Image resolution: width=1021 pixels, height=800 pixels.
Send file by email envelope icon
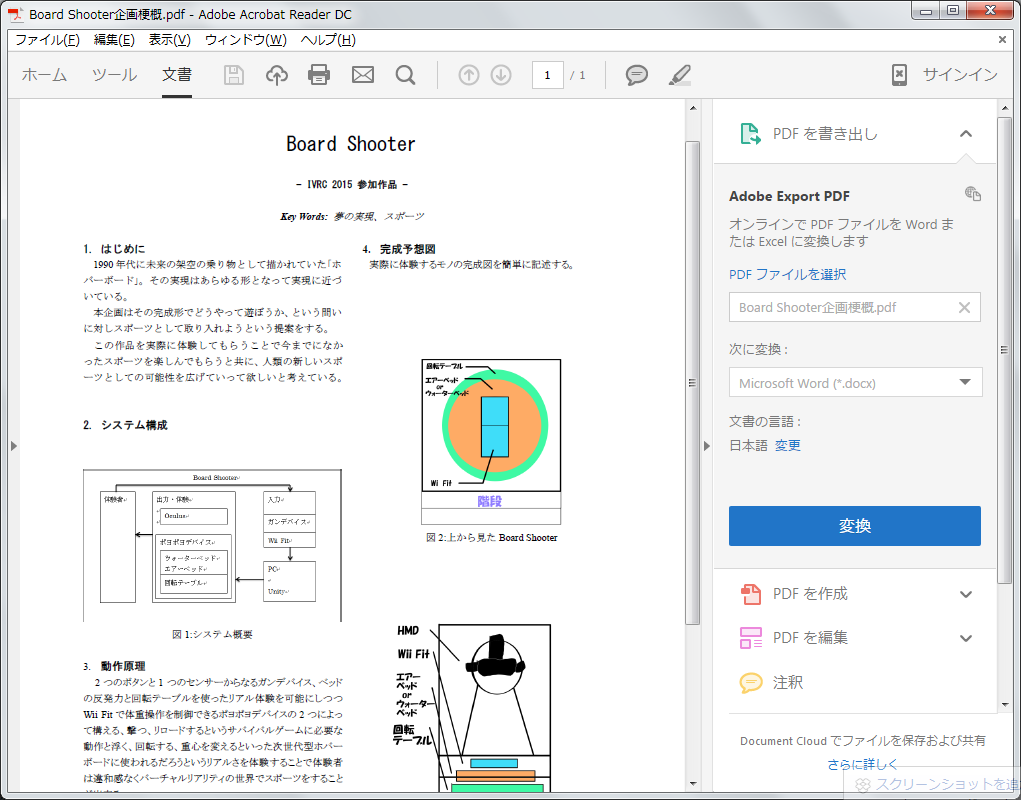pos(363,76)
